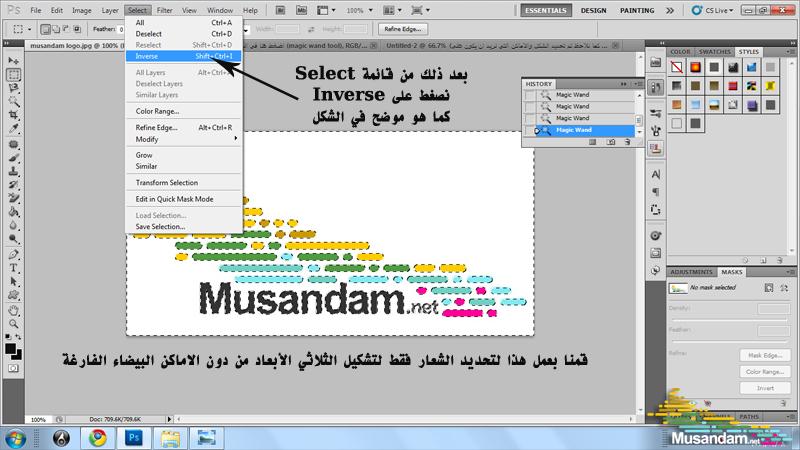The image size is (800, 450).
Task: Open the History panel options menu
Action: click(x=639, y=84)
